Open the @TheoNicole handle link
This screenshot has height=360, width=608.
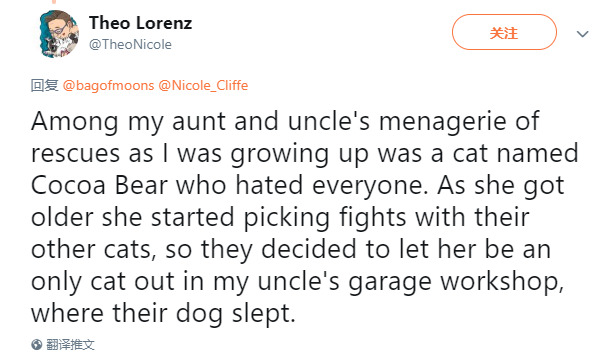click(x=130, y=45)
